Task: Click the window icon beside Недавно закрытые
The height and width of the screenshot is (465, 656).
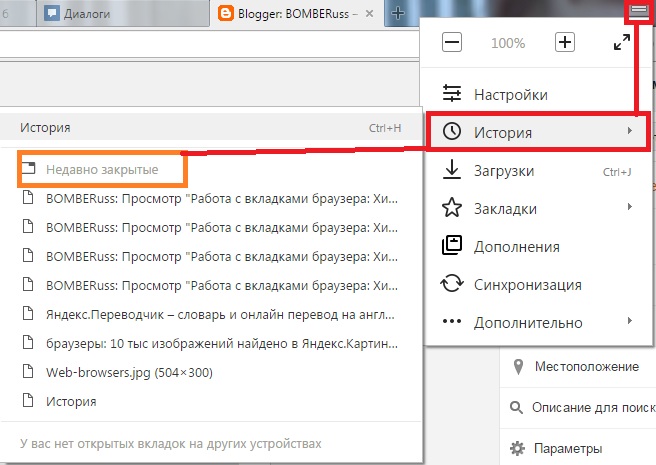Action: [x=28, y=168]
